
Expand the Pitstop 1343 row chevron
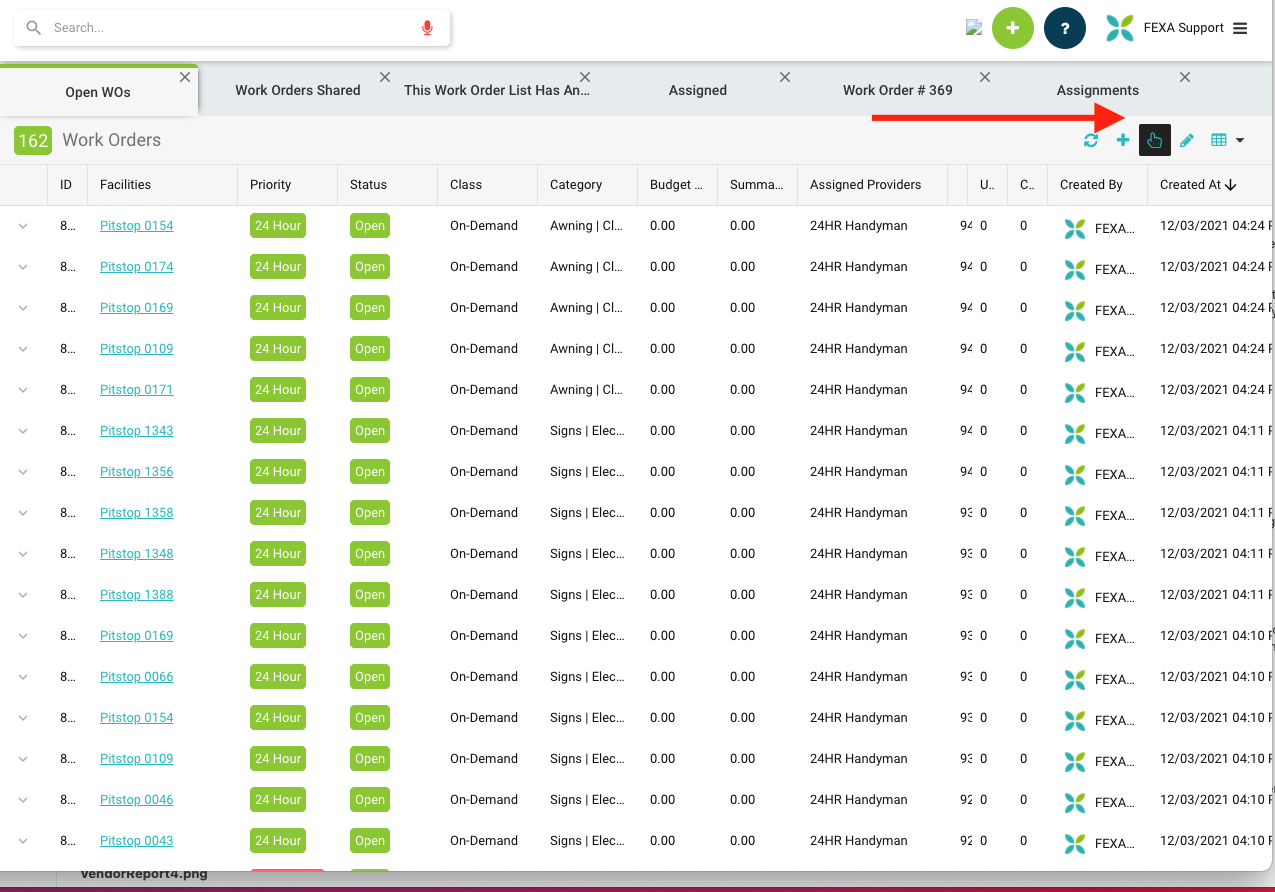point(22,431)
